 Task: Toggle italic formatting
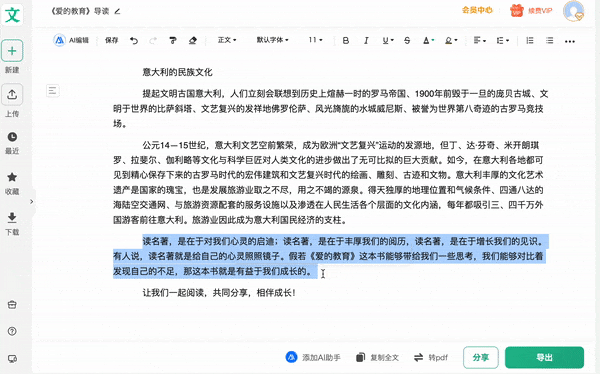pos(366,41)
